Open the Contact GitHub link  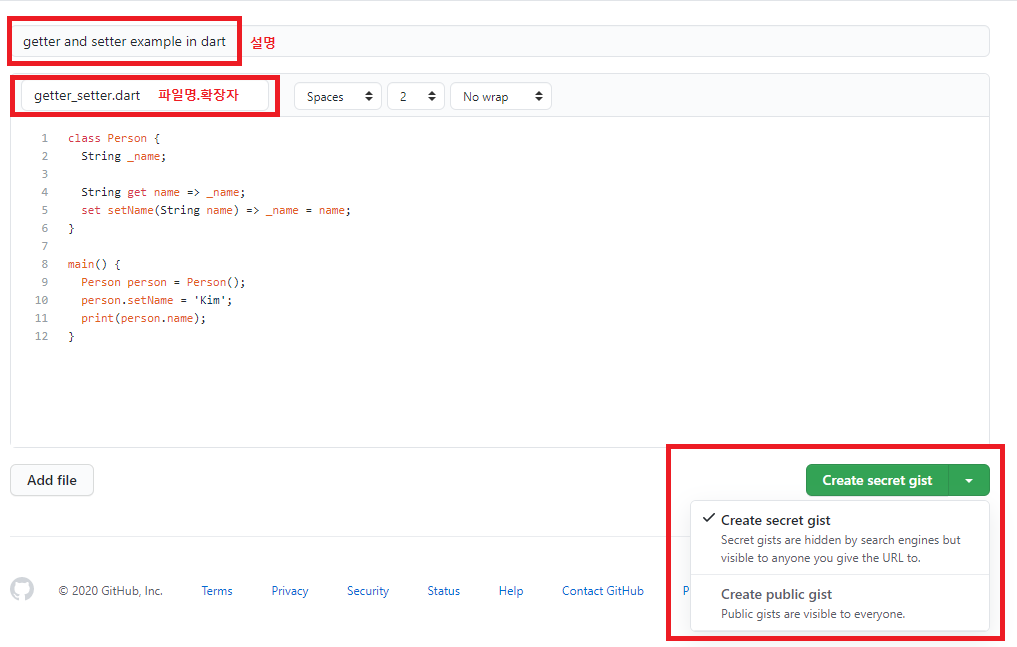pos(602,590)
